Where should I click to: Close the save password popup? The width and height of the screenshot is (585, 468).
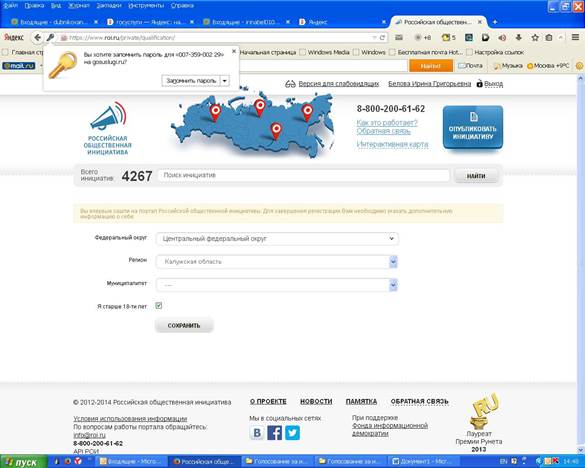(234, 52)
